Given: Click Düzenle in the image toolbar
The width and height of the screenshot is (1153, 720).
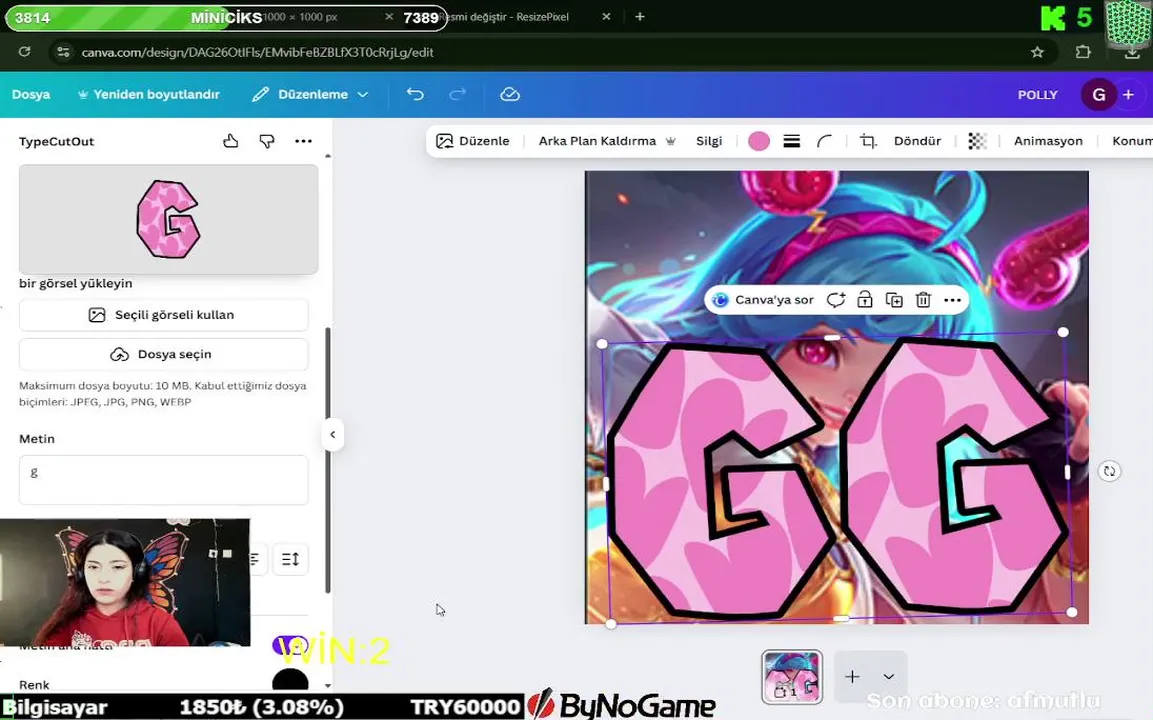Looking at the screenshot, I should pyautogui.click(x=473, y=141).
